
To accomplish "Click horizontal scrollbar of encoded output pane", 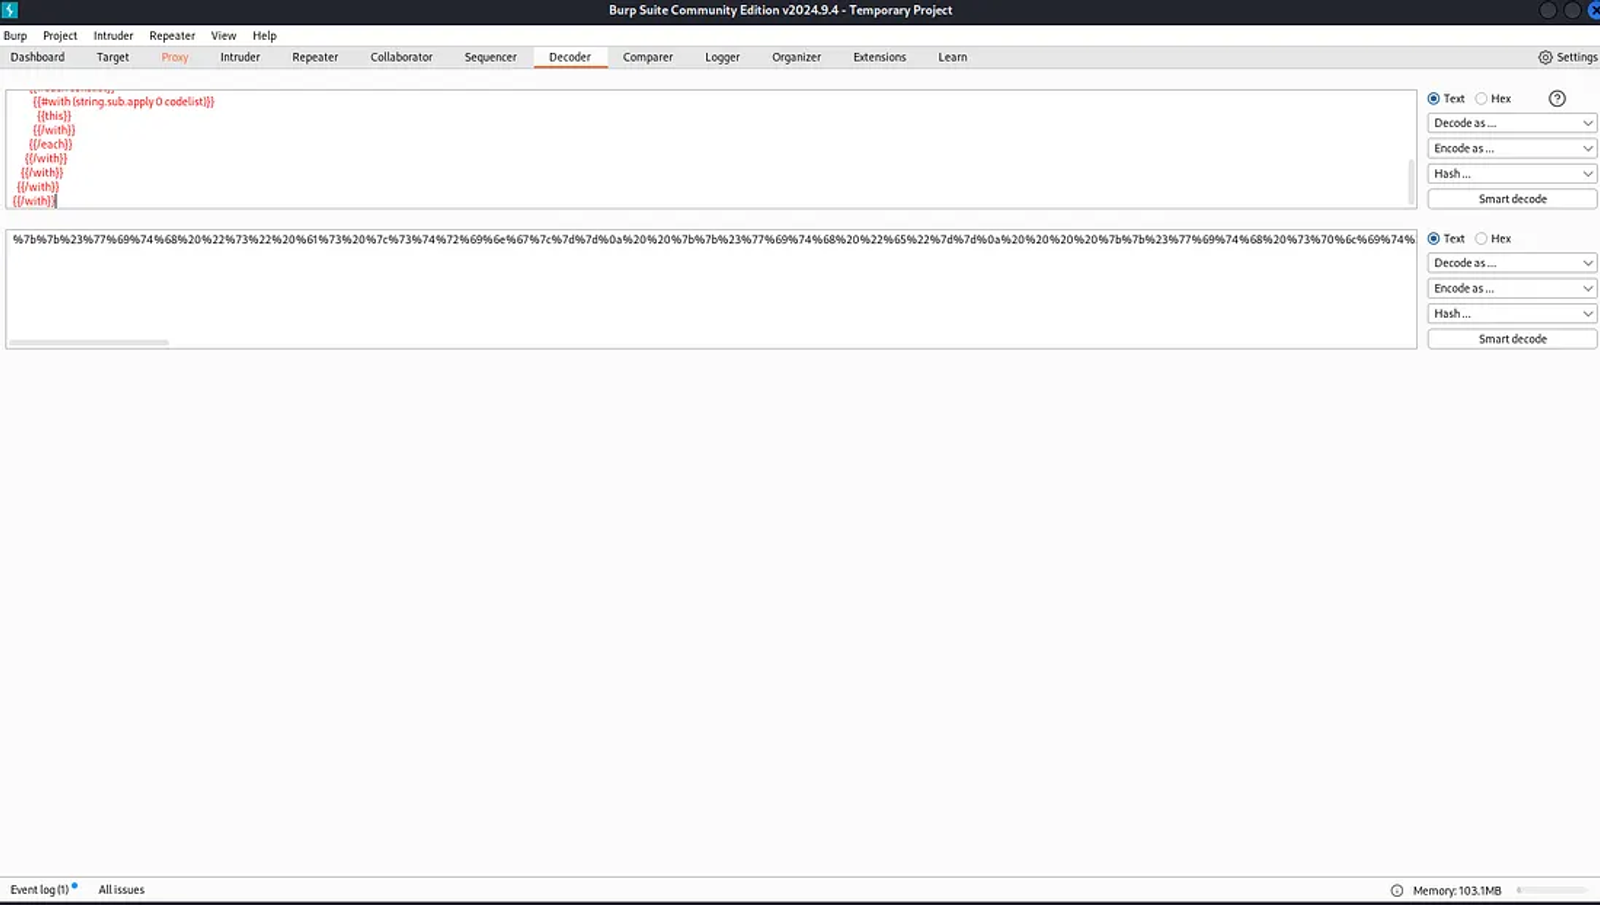I will point(89,342).
